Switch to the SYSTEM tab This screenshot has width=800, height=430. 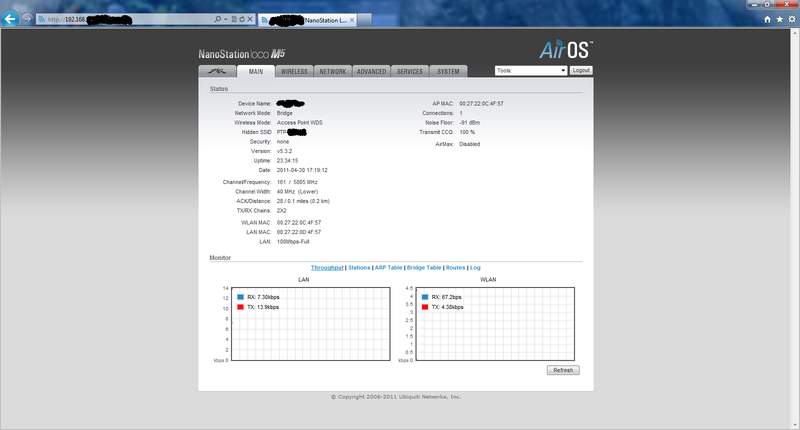click(x=448, y=71)
